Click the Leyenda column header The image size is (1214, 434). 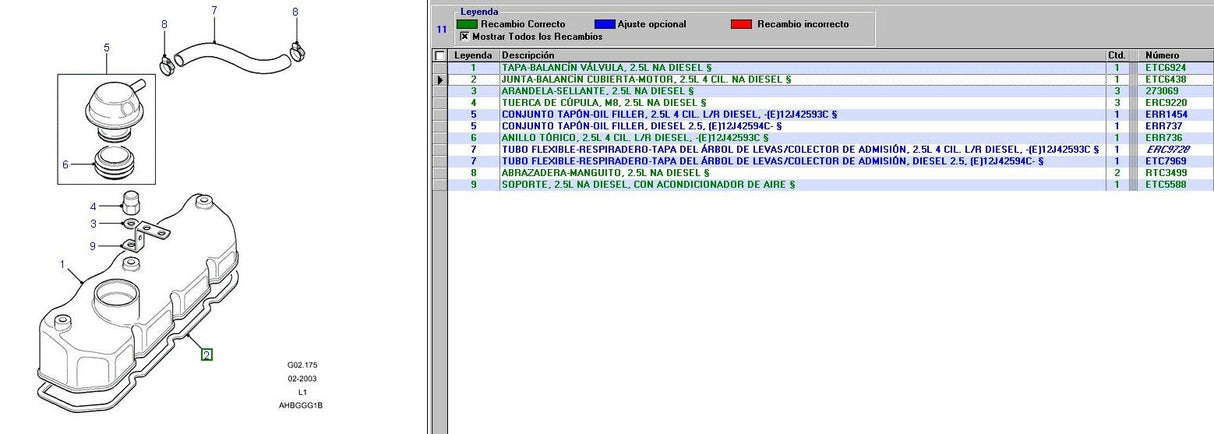(473, 55)
